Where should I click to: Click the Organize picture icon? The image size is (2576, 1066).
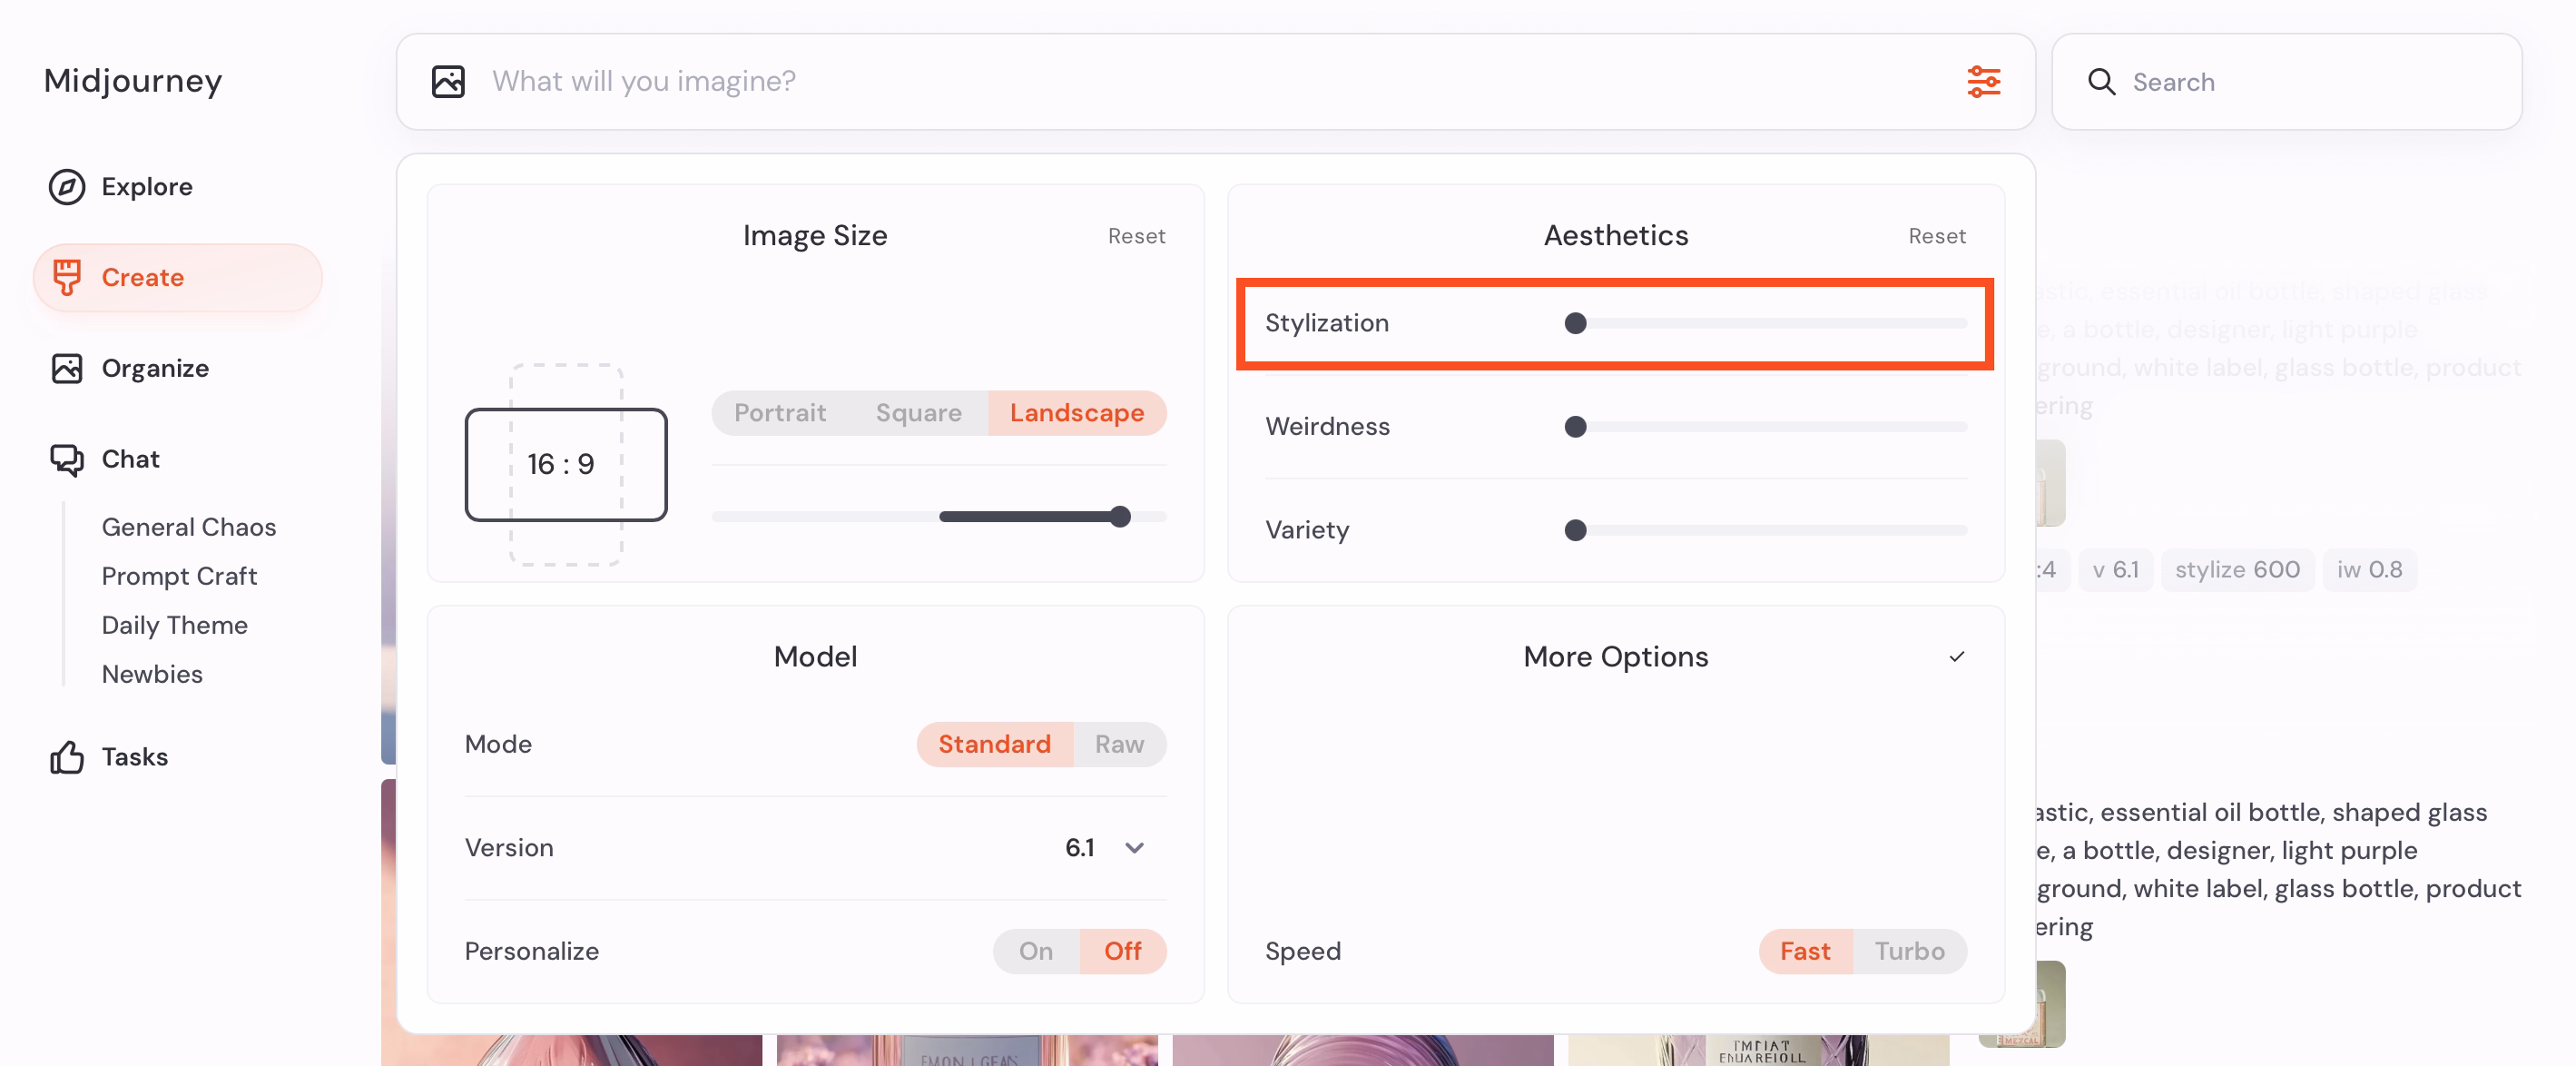point(67,368)
